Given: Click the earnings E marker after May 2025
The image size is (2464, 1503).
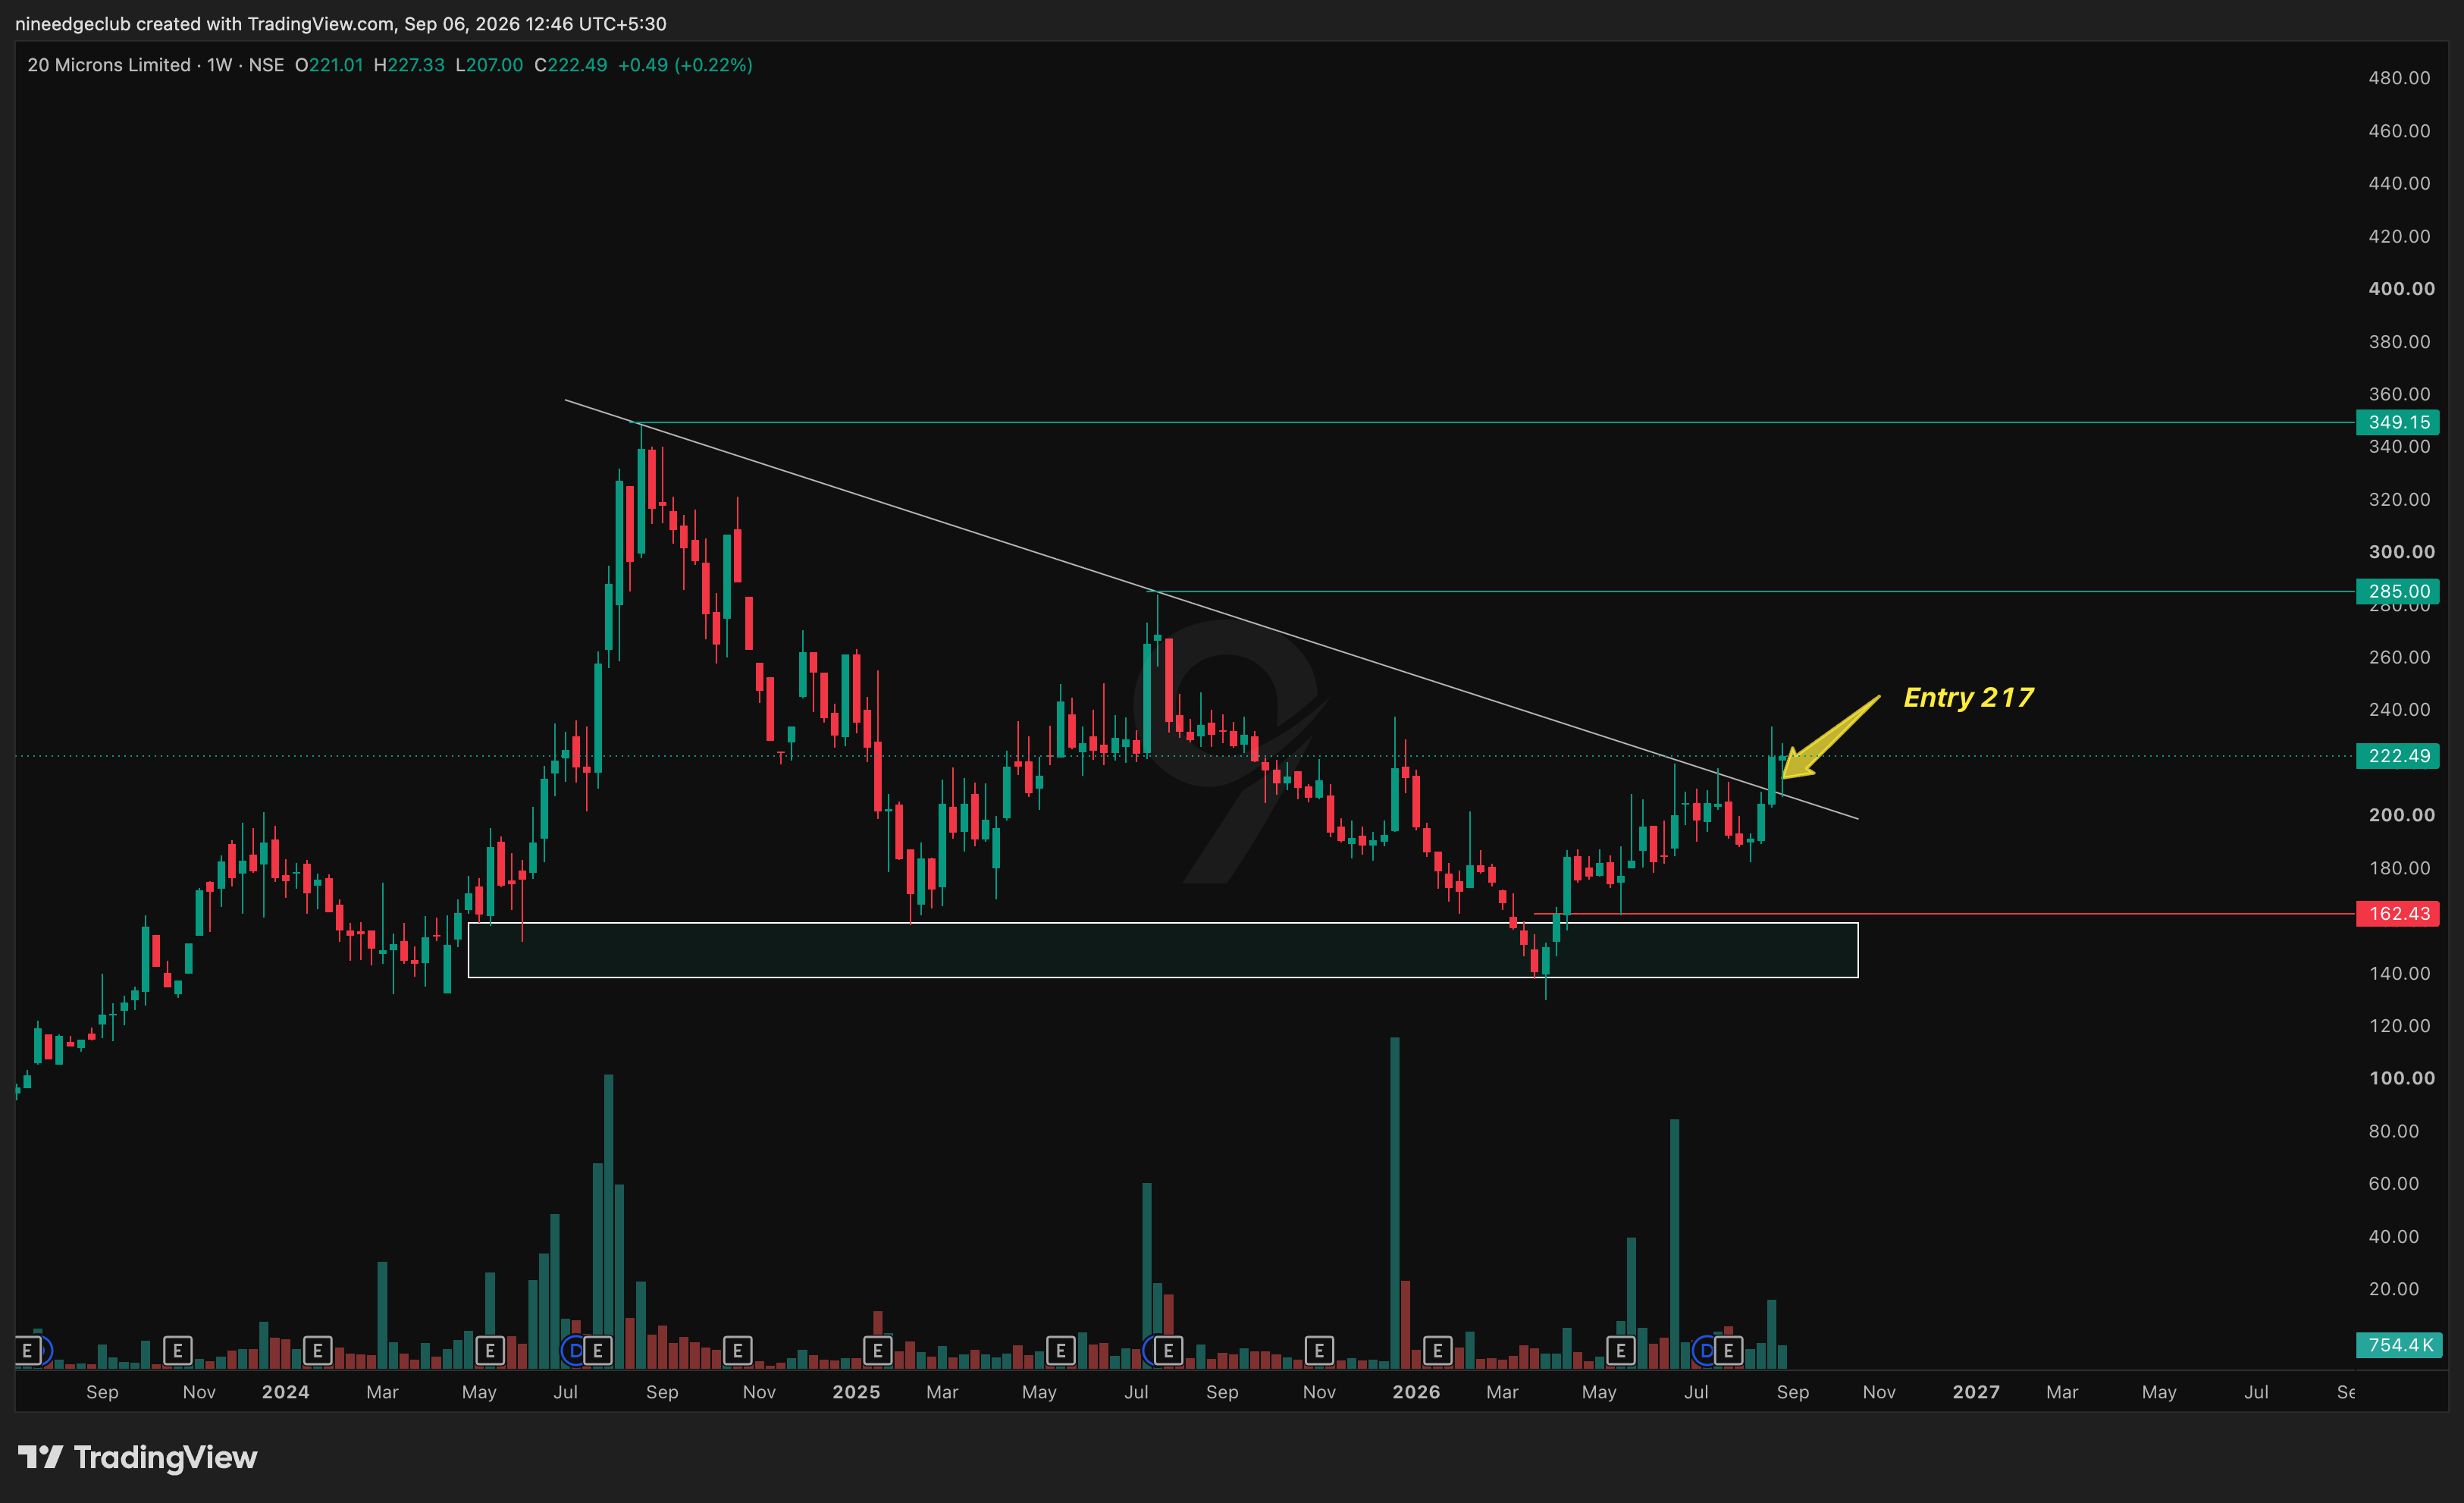Looking at the screenshot, I should click(1060, 1351).
